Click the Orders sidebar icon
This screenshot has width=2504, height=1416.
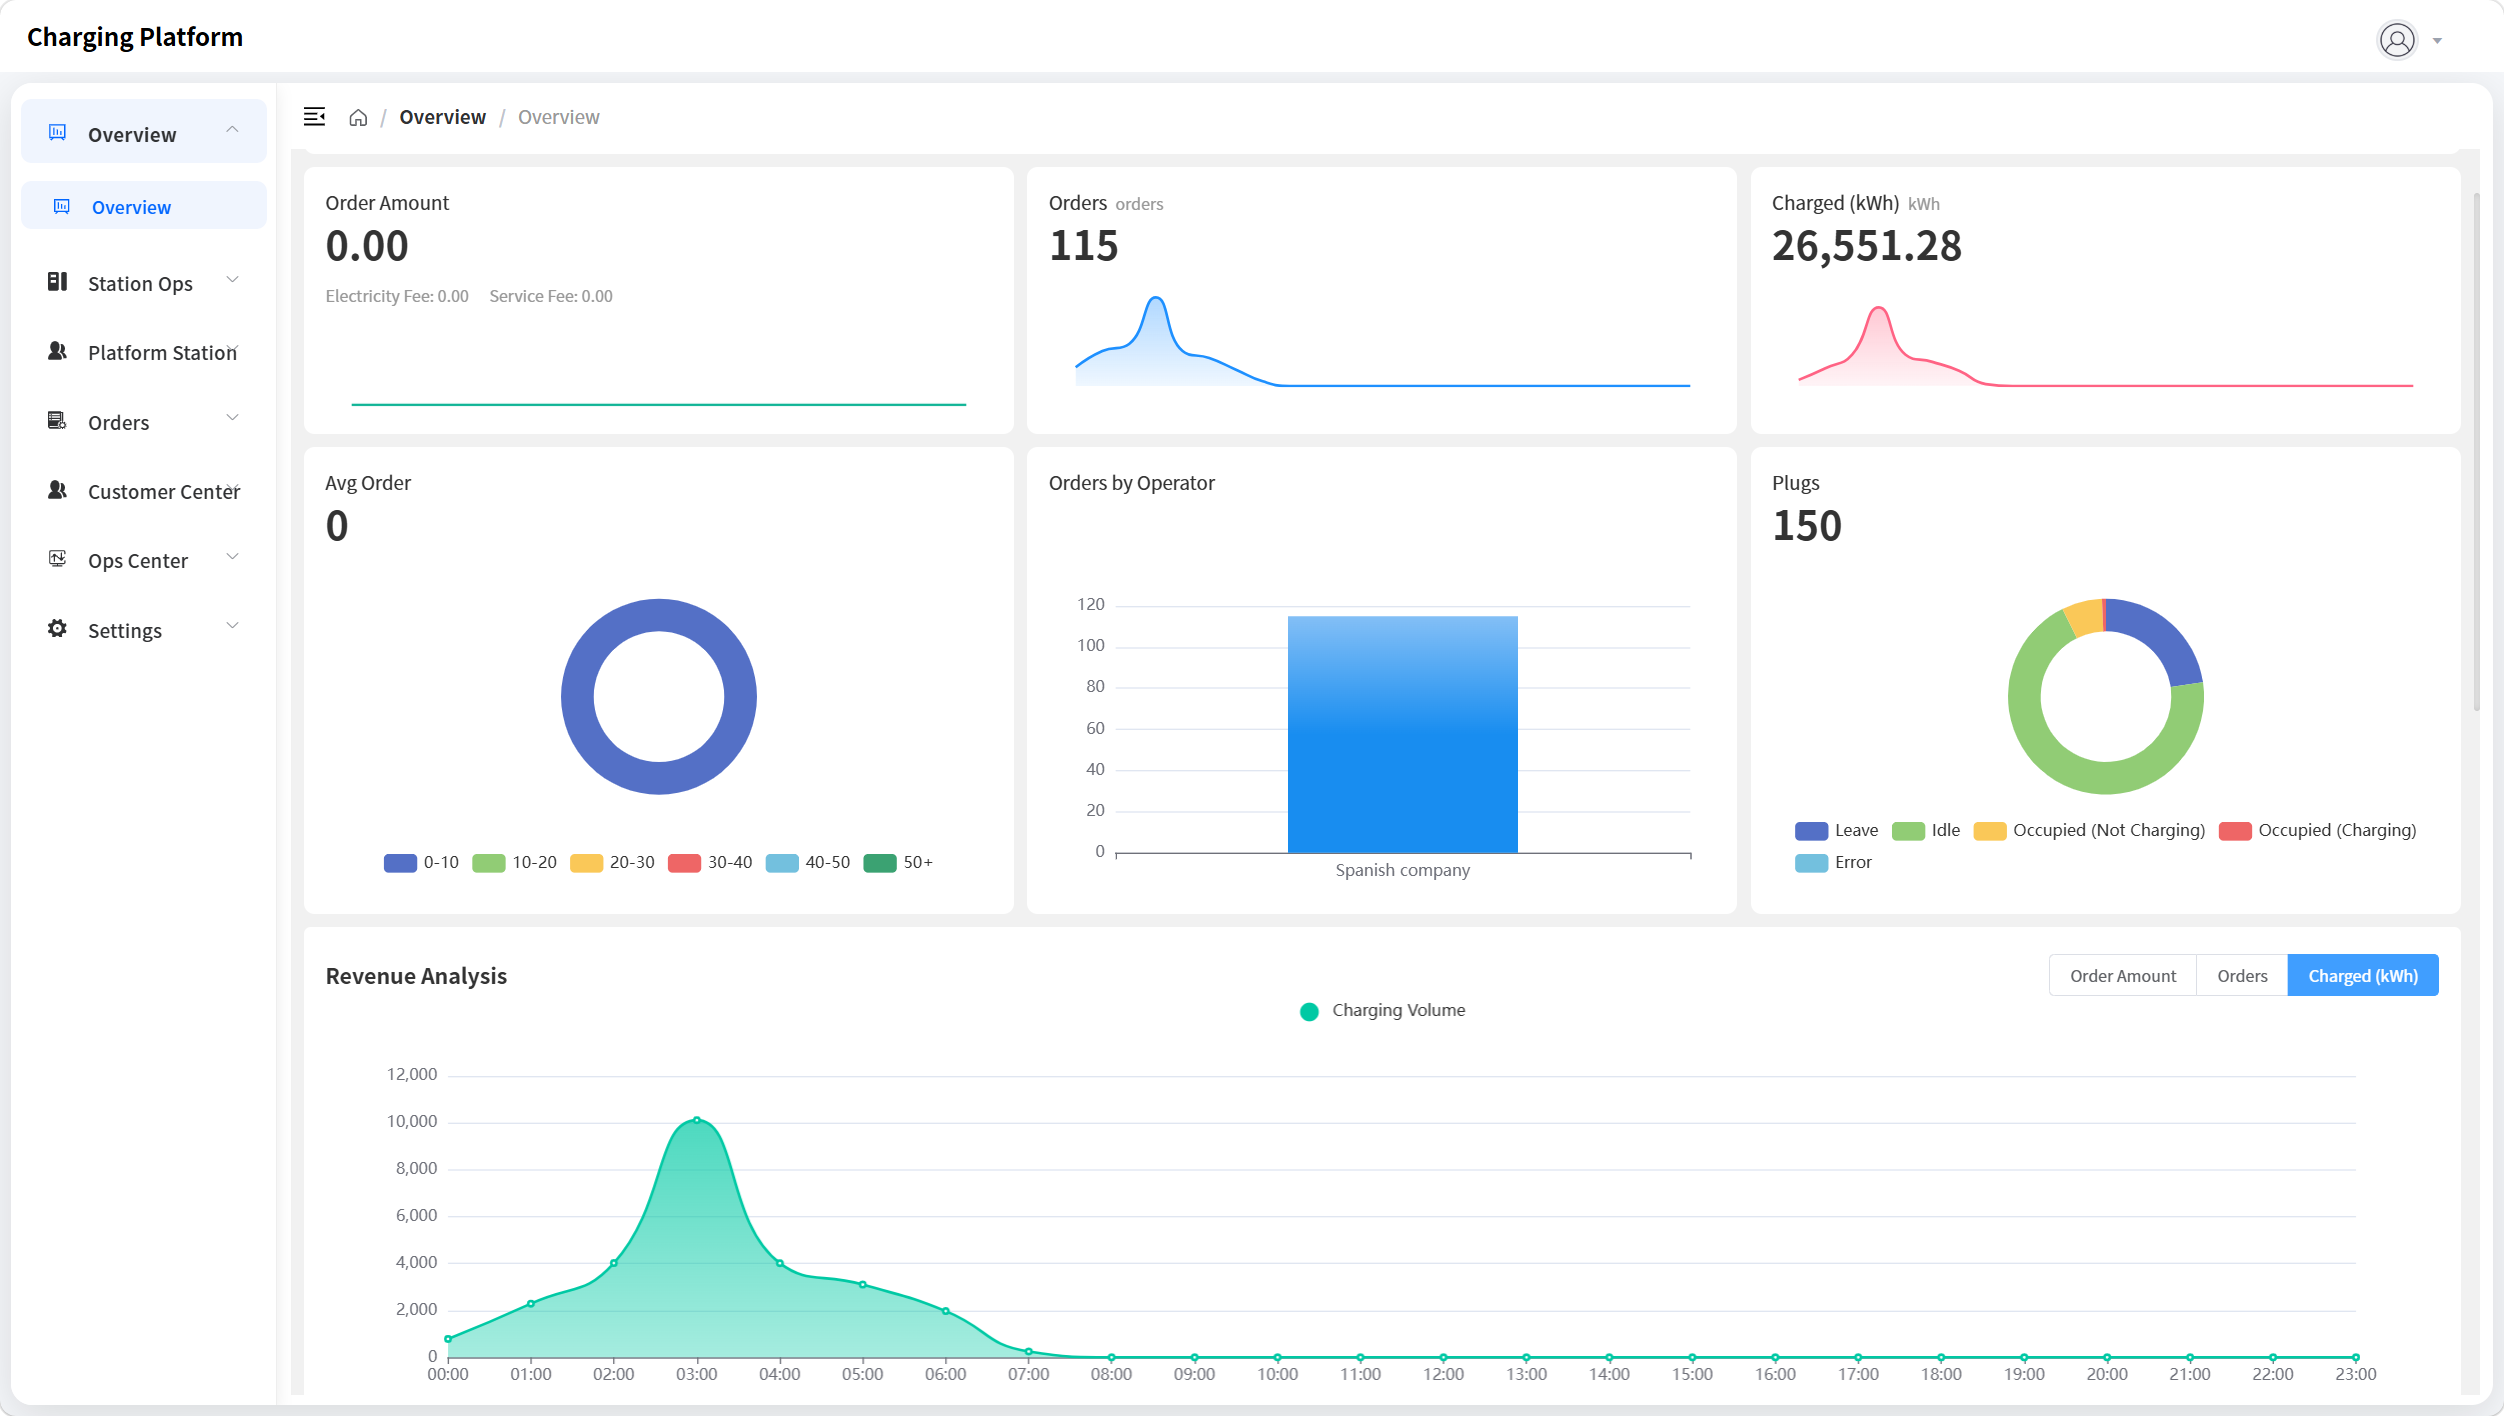click(x=58, y=421)
